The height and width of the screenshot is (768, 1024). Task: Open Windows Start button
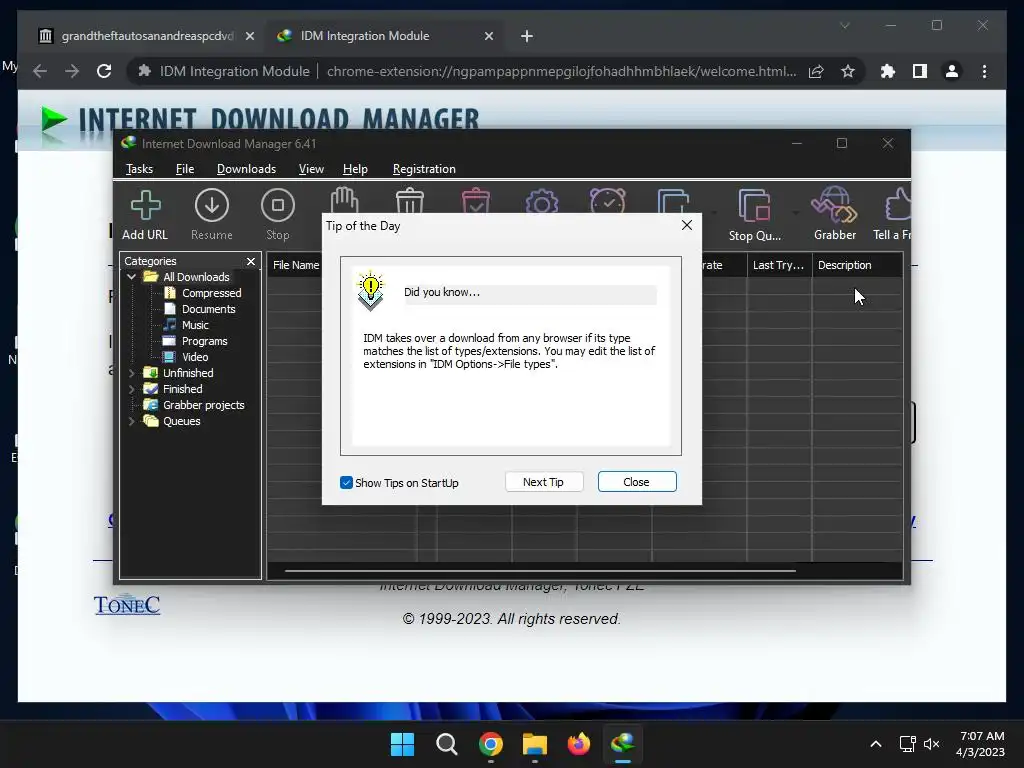pyautogui.click(x=402, y=744)
